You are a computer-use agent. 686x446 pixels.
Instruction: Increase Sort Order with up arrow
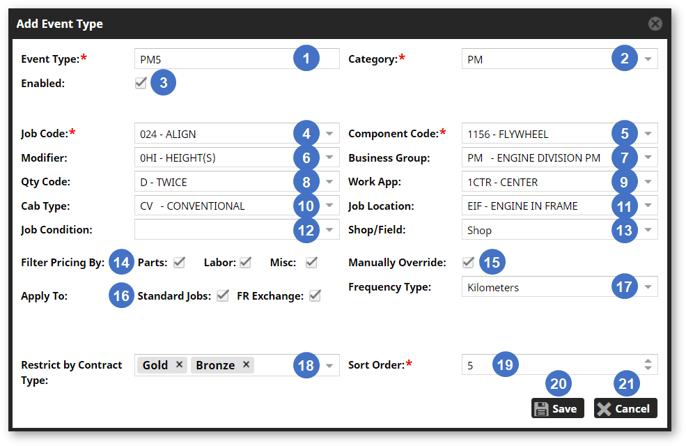(649, 361)
